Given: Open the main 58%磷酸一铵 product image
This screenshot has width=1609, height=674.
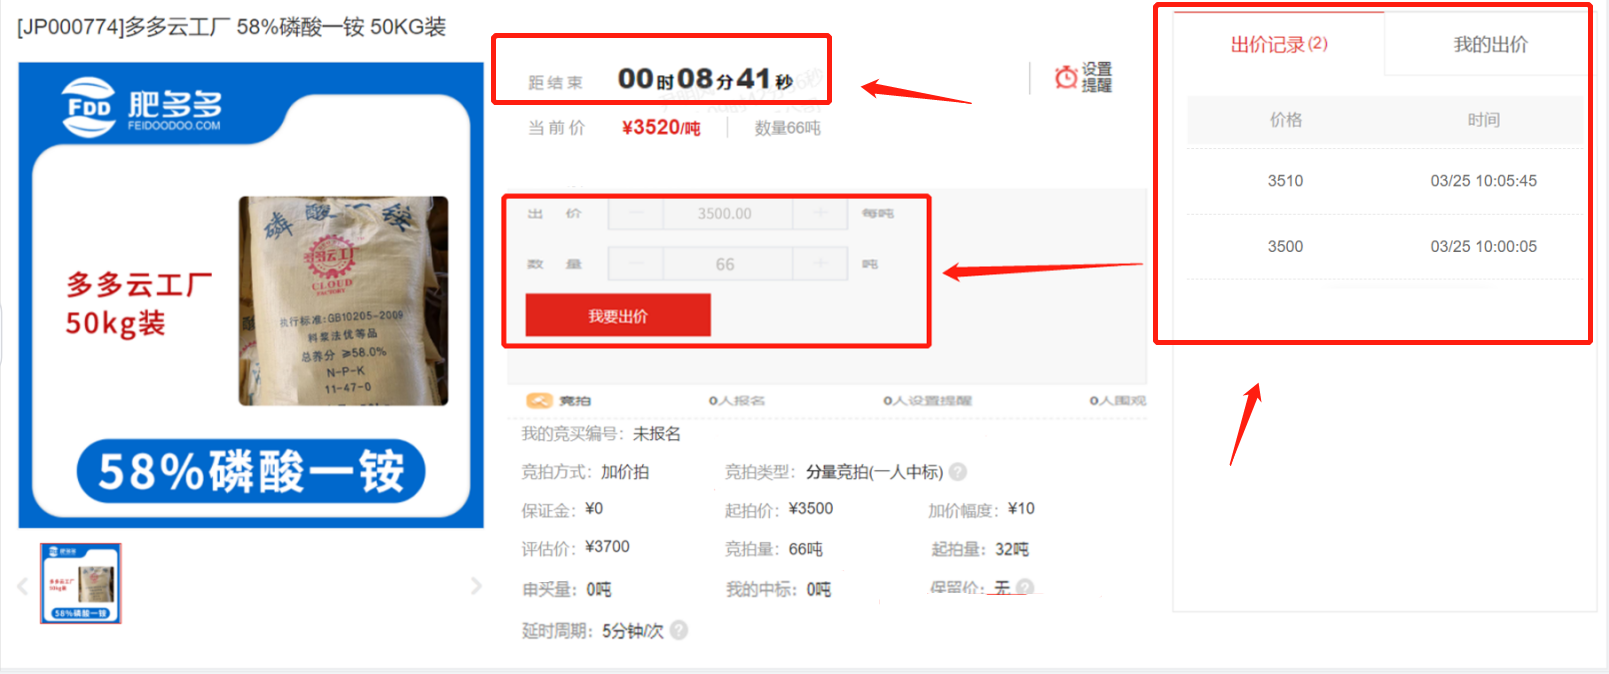Looking at the screenshot, I should click(x=251, y=295).
